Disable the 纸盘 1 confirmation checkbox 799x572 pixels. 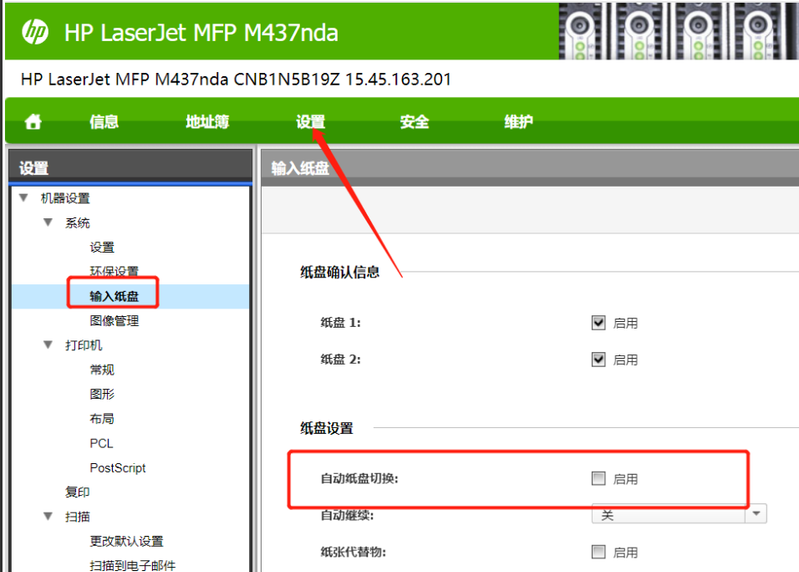tap(599, 323)
